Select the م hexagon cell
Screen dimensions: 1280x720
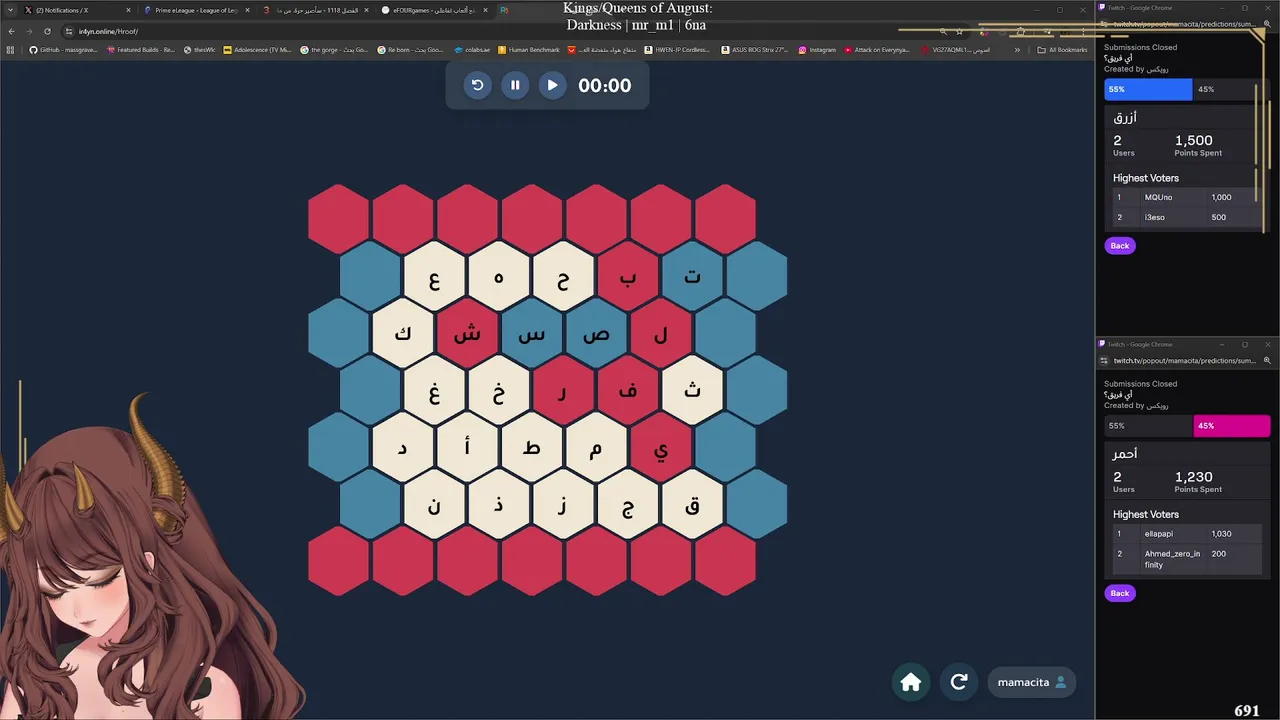595,447
